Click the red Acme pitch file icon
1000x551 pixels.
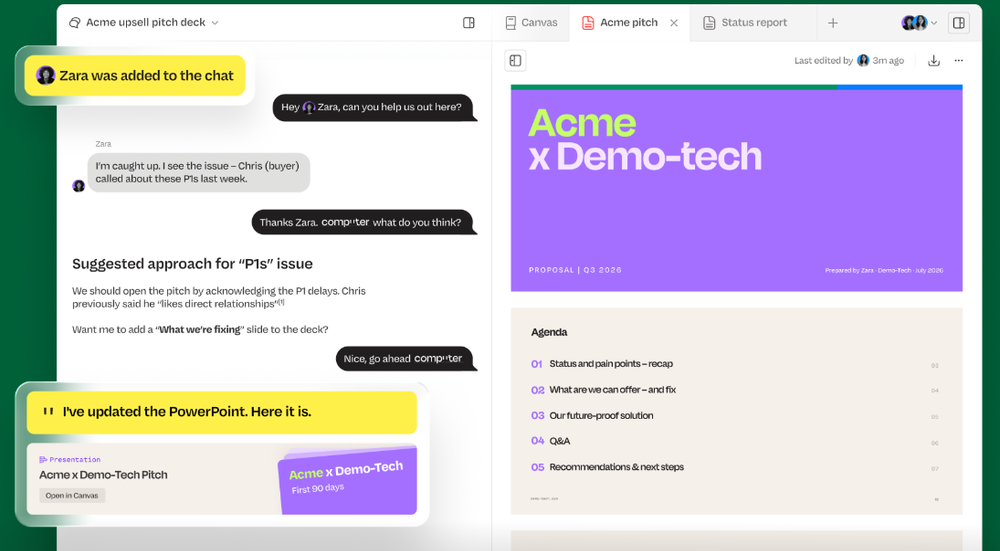click(x=588, y=23)
